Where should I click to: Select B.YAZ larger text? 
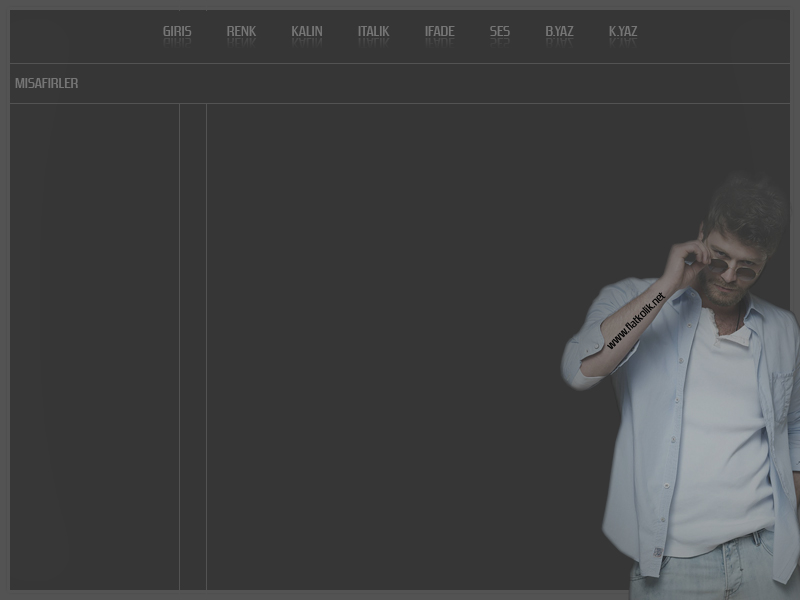click(559, 31)
